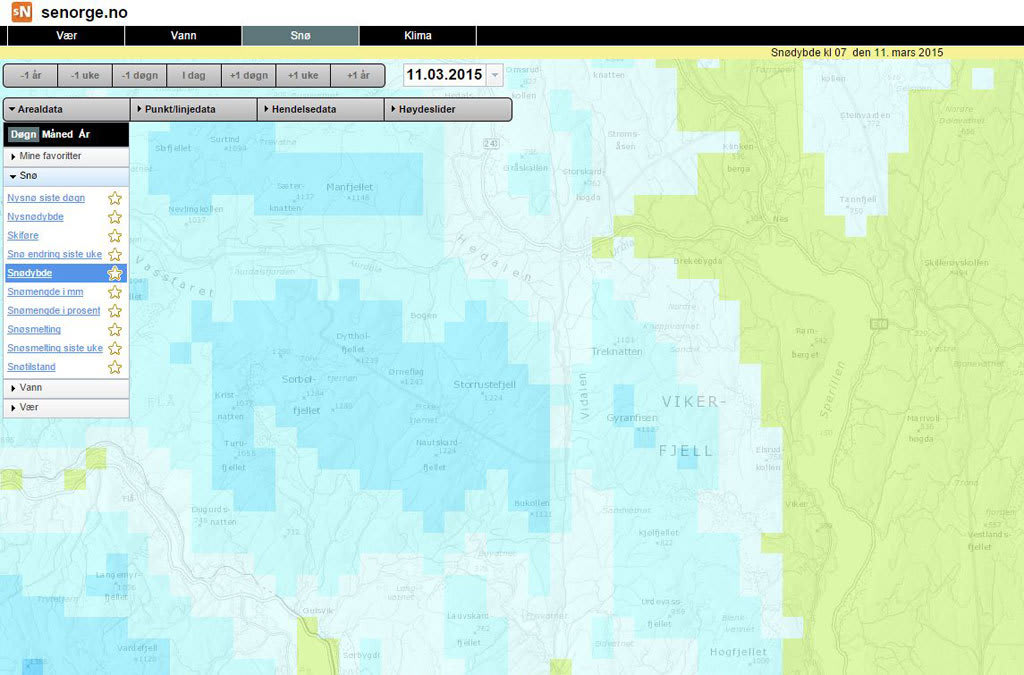Toggle the Snødybde favorite star
The width and height of the screenshot is (1024, 675).
tap(115, 273)
